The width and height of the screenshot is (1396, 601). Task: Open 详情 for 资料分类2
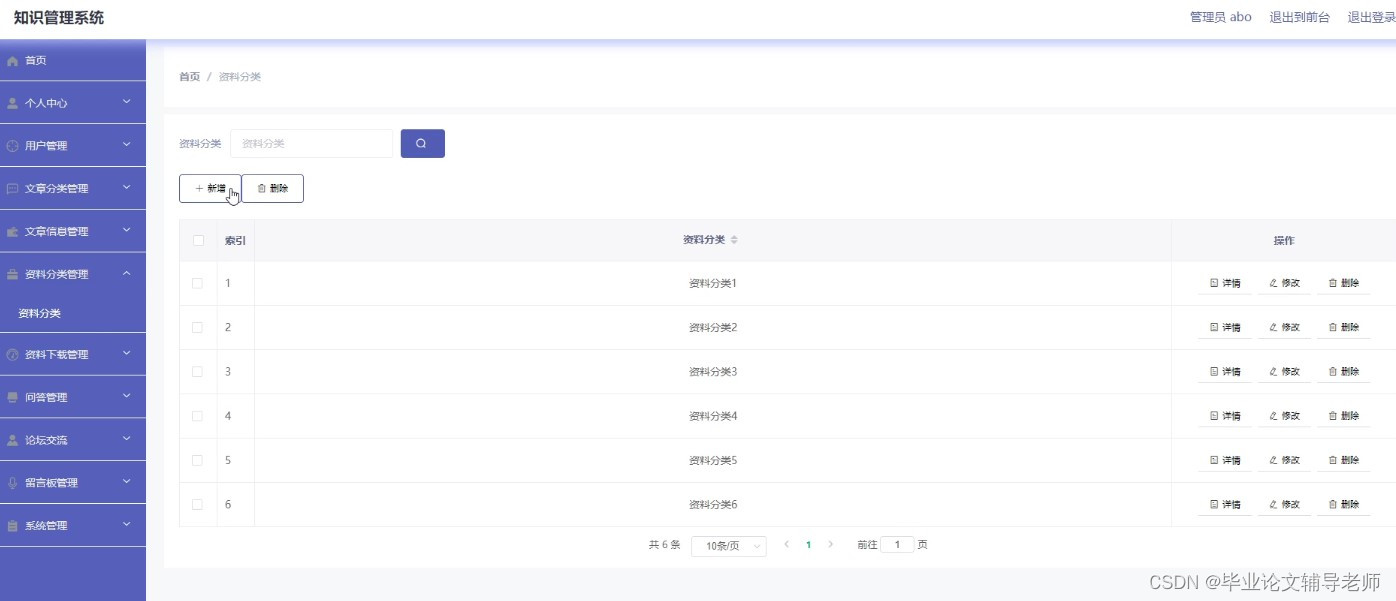[1225, 327]
